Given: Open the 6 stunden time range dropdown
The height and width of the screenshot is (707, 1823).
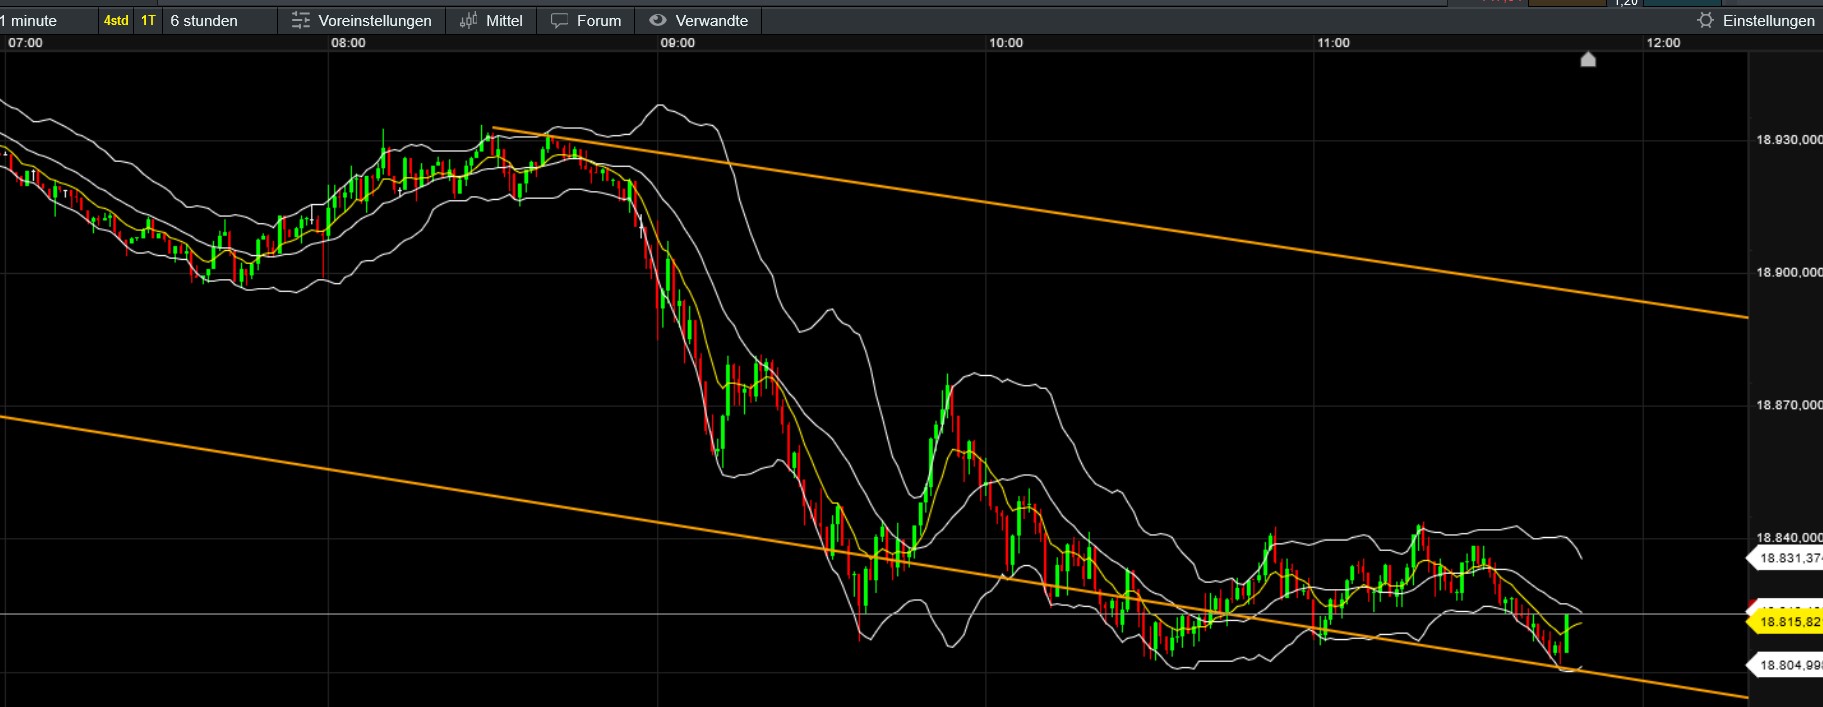Looking at the screenshot, I should tap(204, 20).
